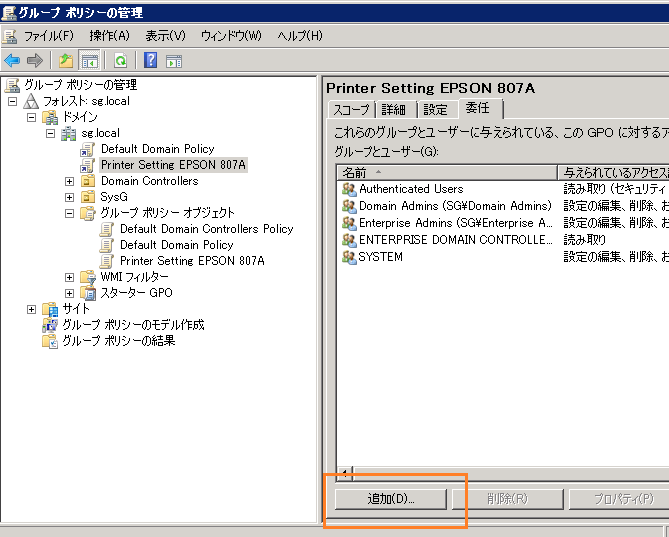The height and width of the screenshot is (537, 669).
Task: Click the 削除(R) button
Action: pyautogui.click(x=508, y=499)
